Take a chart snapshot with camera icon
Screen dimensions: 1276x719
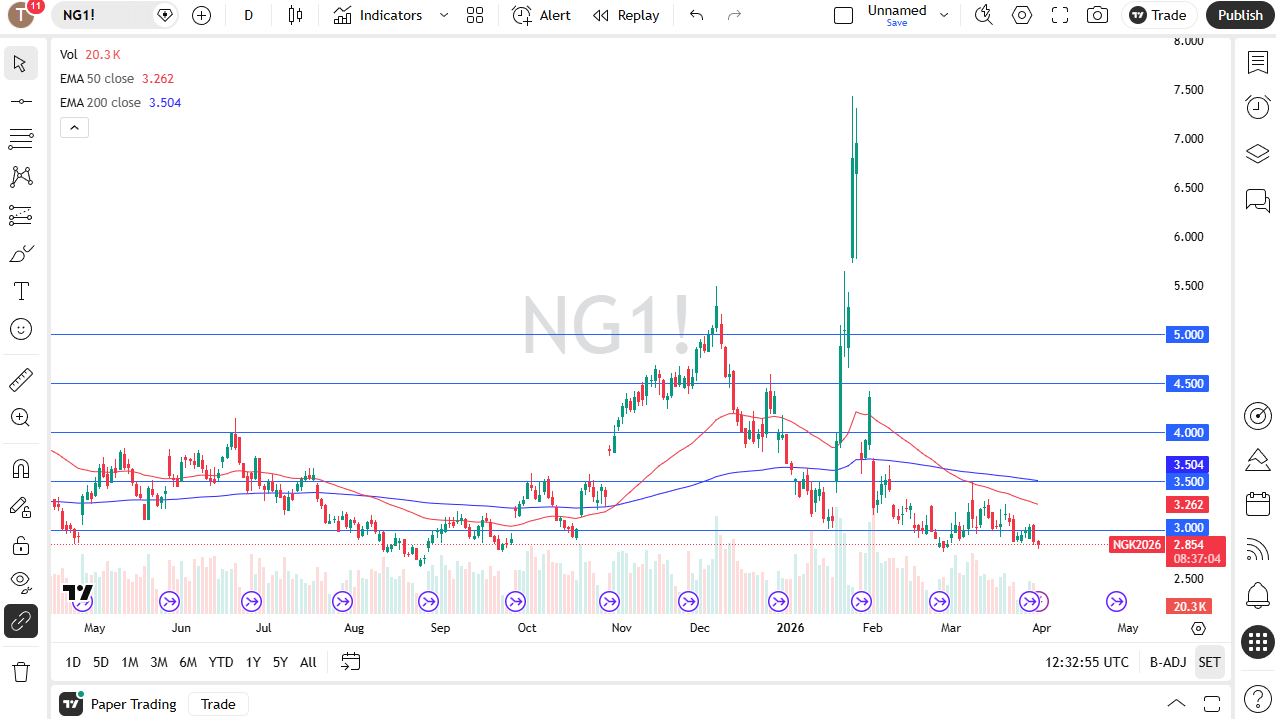click(1098, 15)
